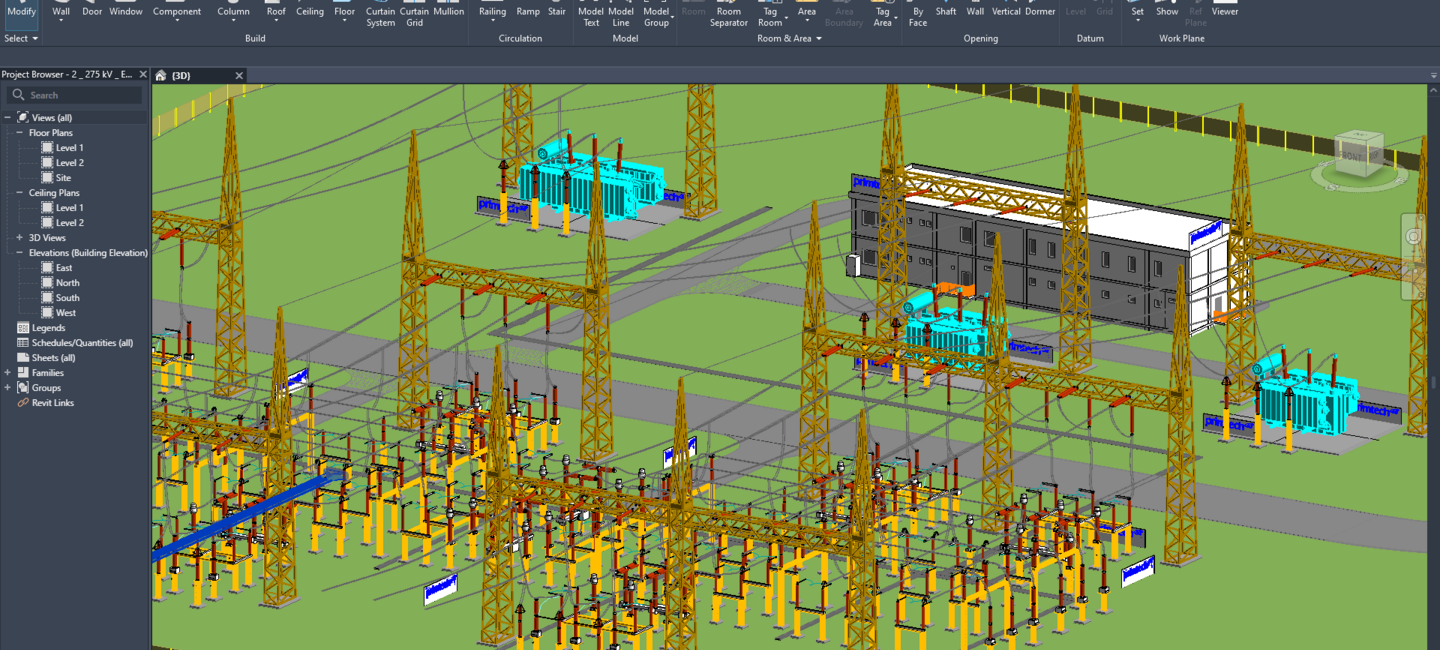Open the Viewer from the Work Plane panel
Screen dimensions: 1440x650
1224,11
